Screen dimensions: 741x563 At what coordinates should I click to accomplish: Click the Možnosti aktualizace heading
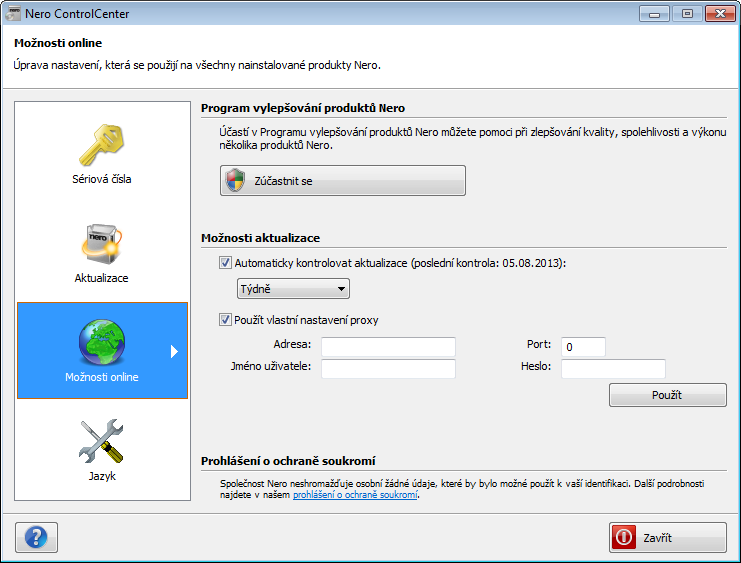tap(260, 238)
